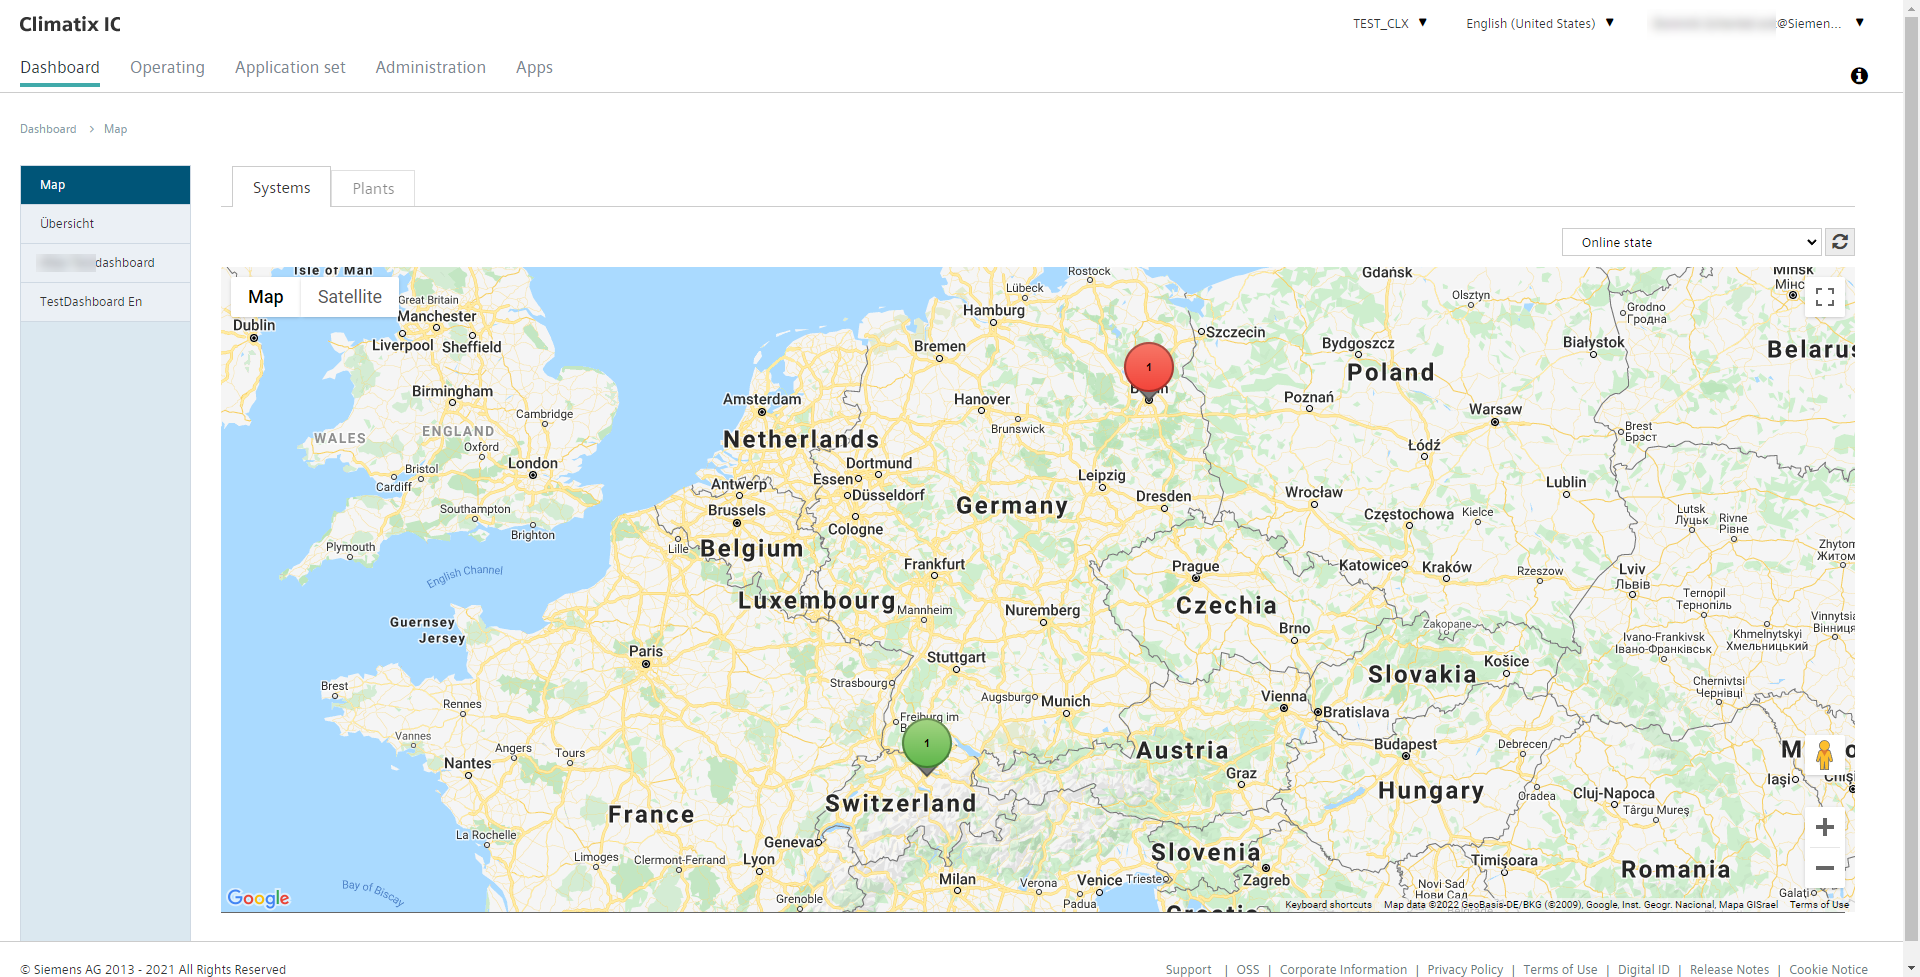Viewport: 1920px width, 977px height.
Task: Open the Apps menu
Action: tap(534, 67)
